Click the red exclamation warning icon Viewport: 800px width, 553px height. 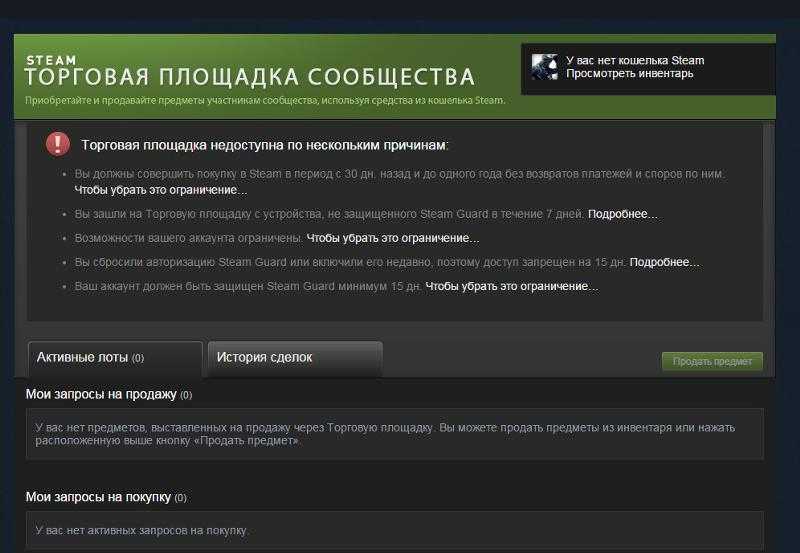58,143
